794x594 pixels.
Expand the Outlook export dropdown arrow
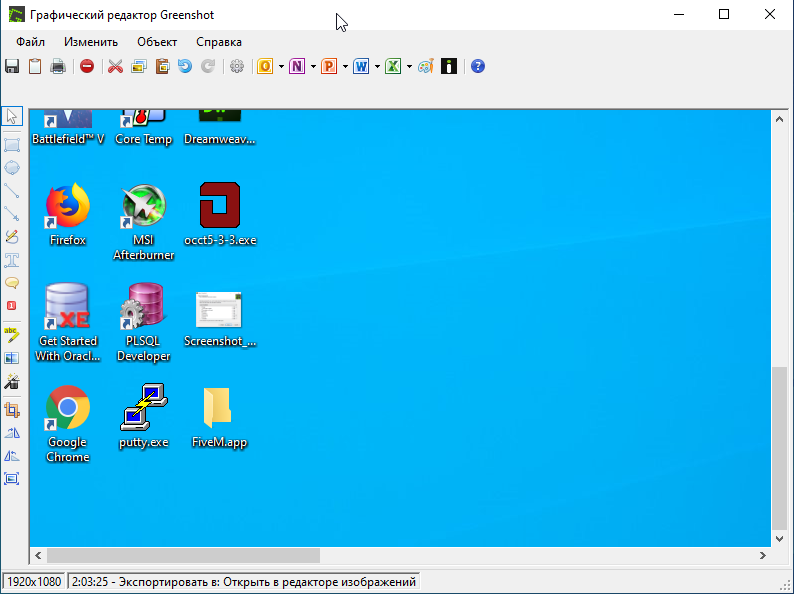pyautogui.click(x=281, y=66)
